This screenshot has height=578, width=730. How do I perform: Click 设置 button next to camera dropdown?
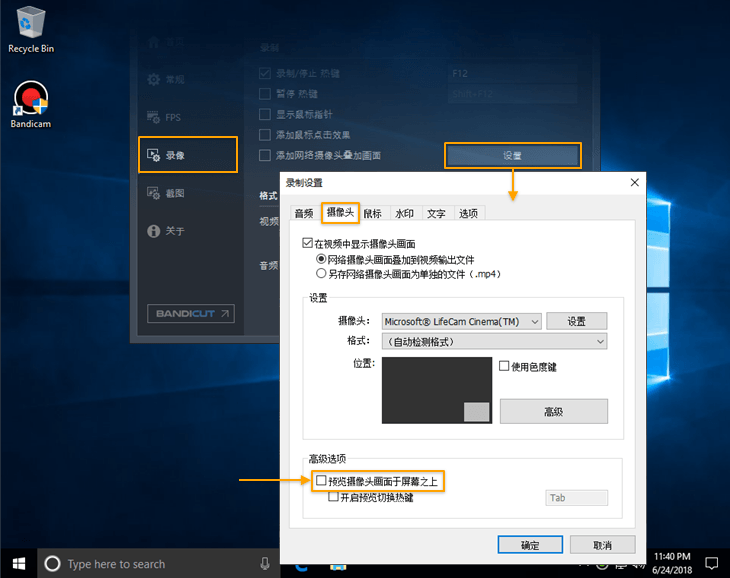tap(576, 321)
